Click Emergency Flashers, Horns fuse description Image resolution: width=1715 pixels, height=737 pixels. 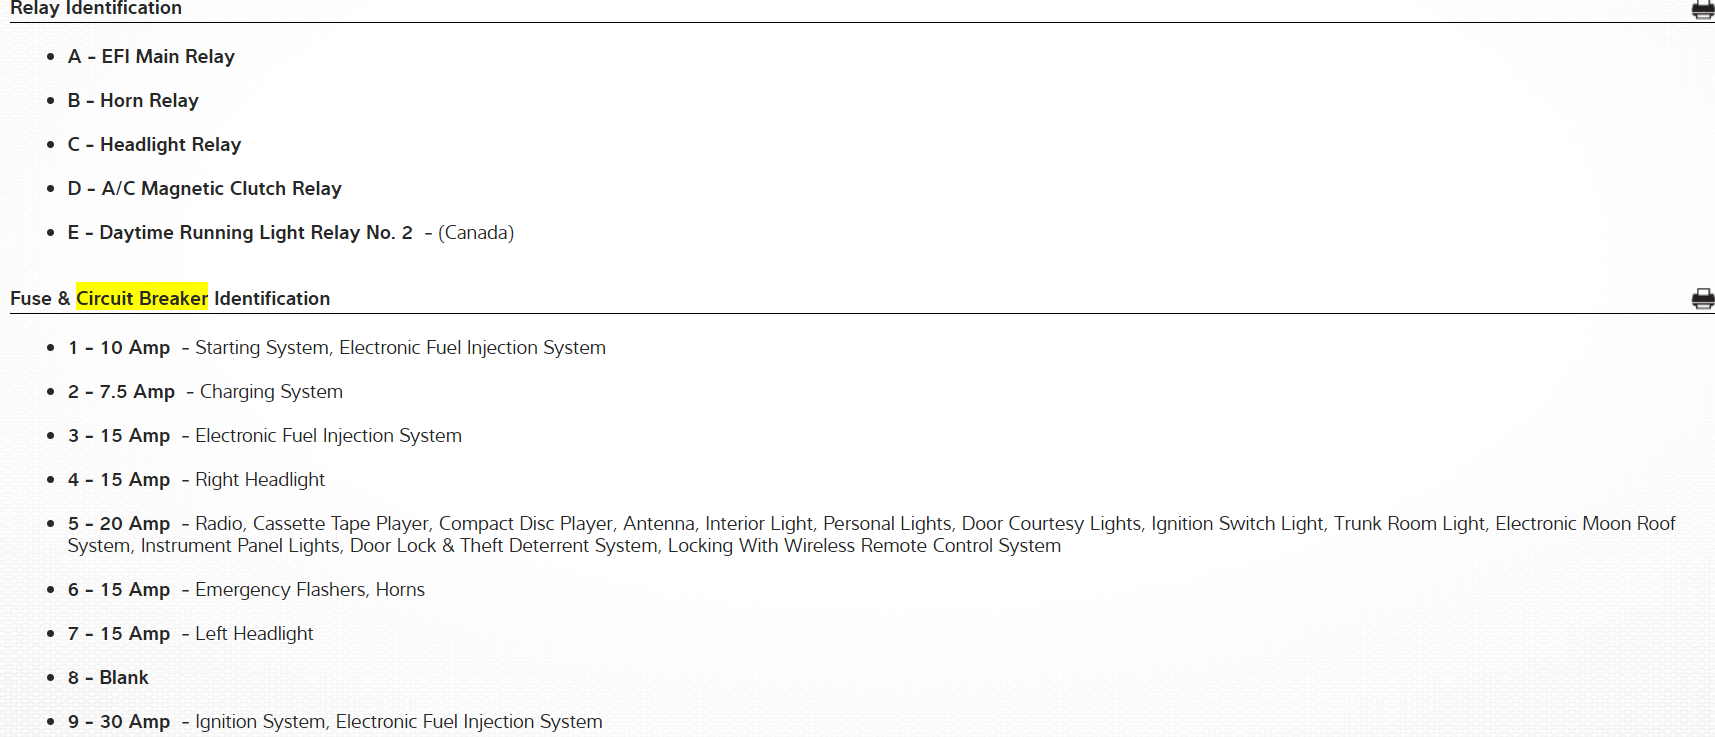310,590
